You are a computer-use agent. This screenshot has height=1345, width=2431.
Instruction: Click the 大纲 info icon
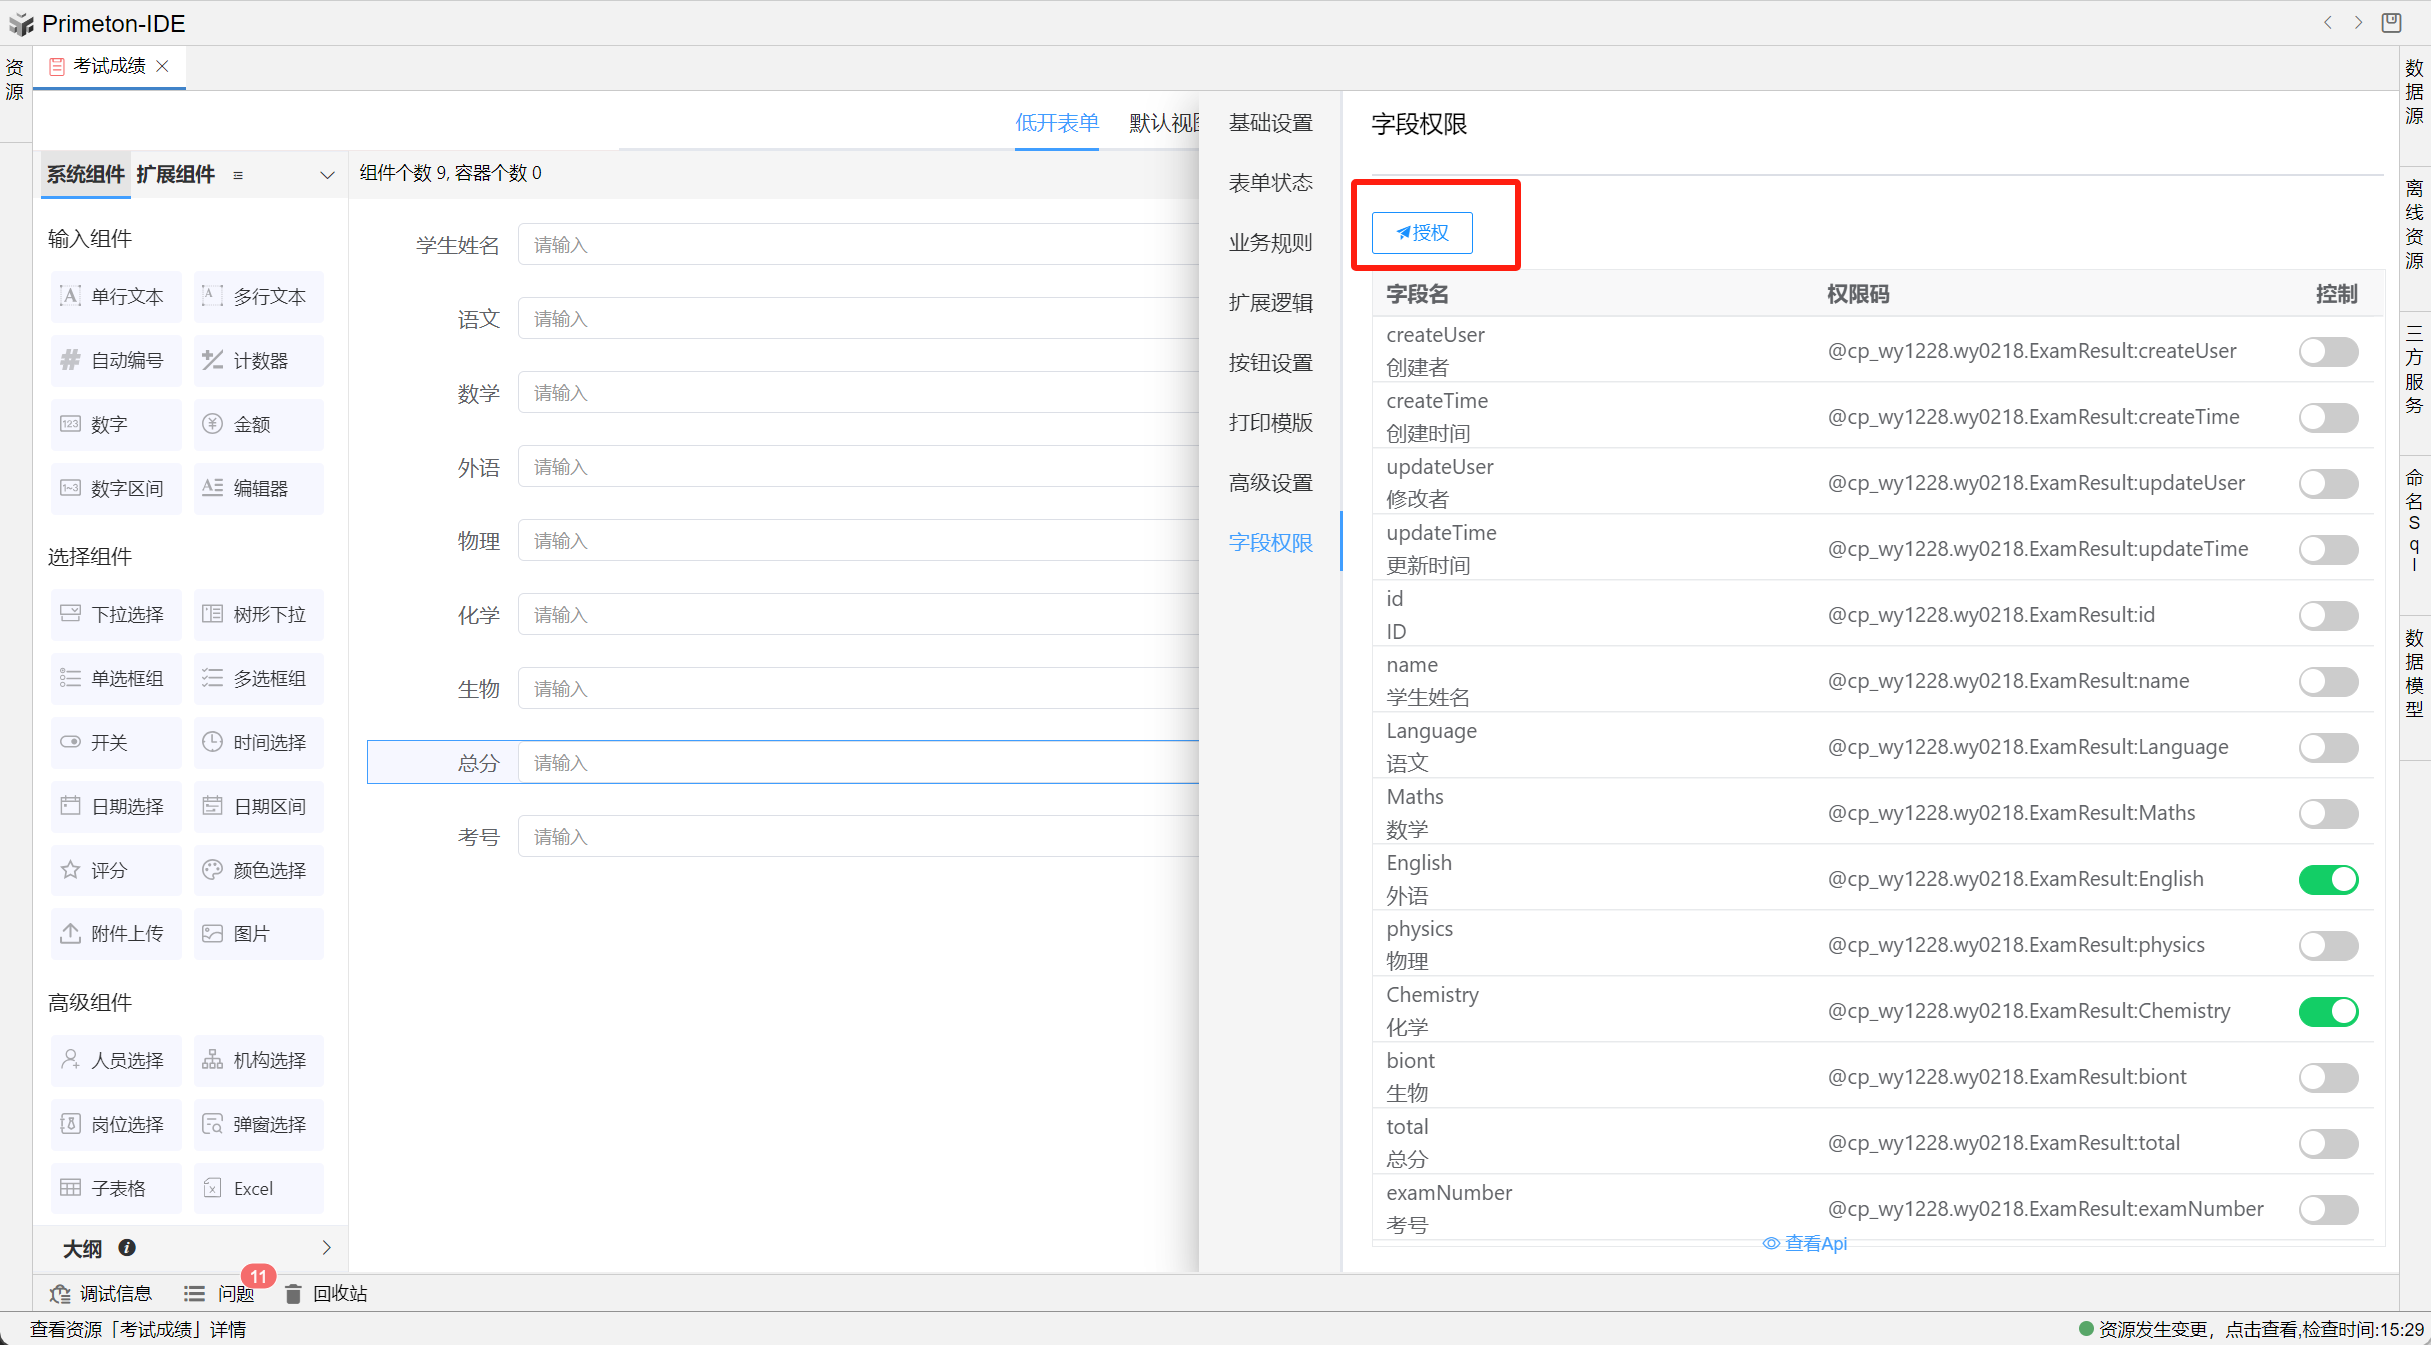coord(127,1248)
